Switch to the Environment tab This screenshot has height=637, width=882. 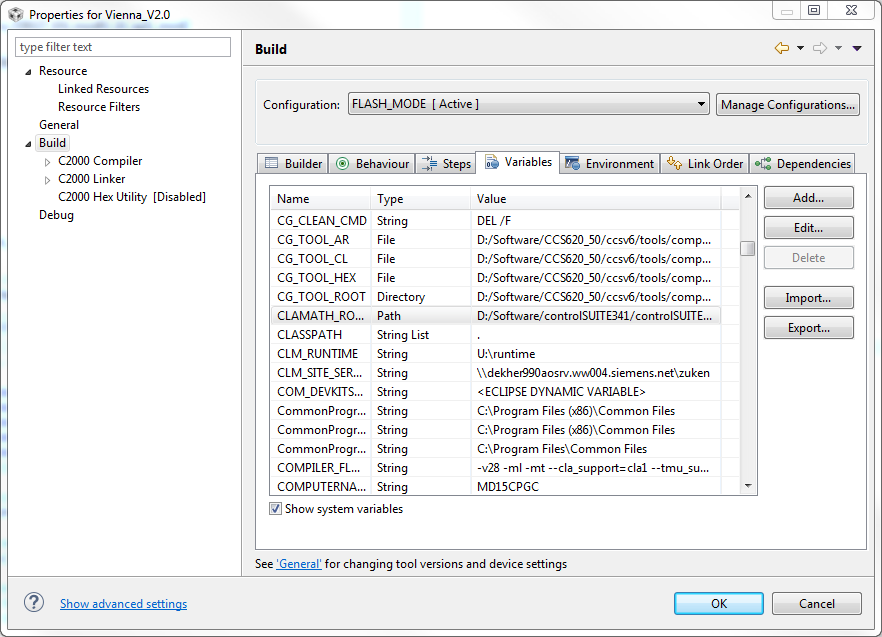[x=610, y=163]
